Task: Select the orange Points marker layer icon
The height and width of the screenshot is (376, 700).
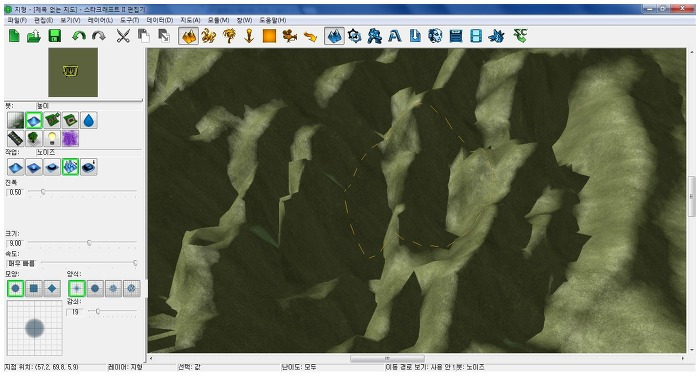Action: tap(249, 36)
